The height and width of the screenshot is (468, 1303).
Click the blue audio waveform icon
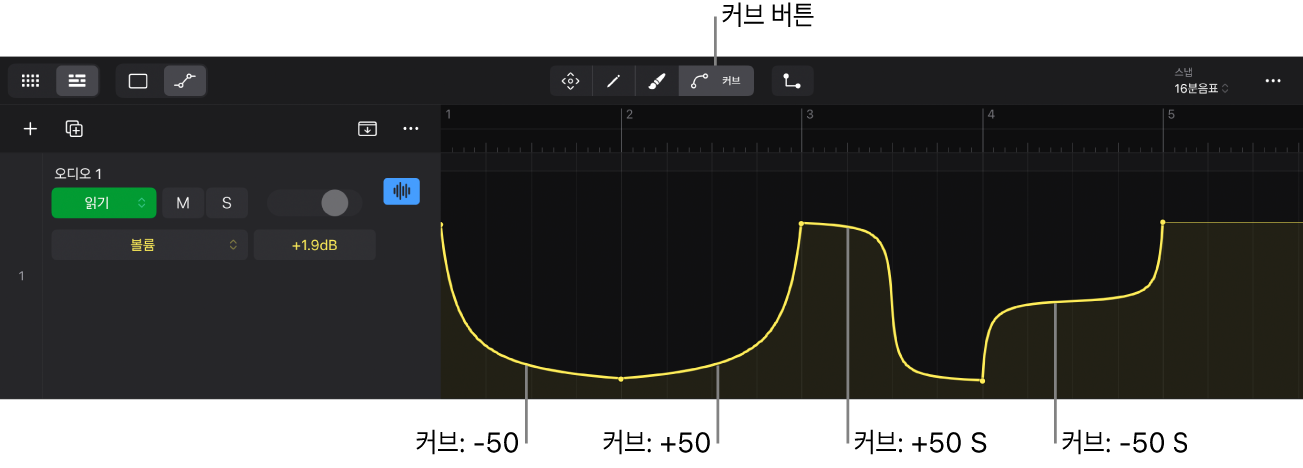pos(402,191)
